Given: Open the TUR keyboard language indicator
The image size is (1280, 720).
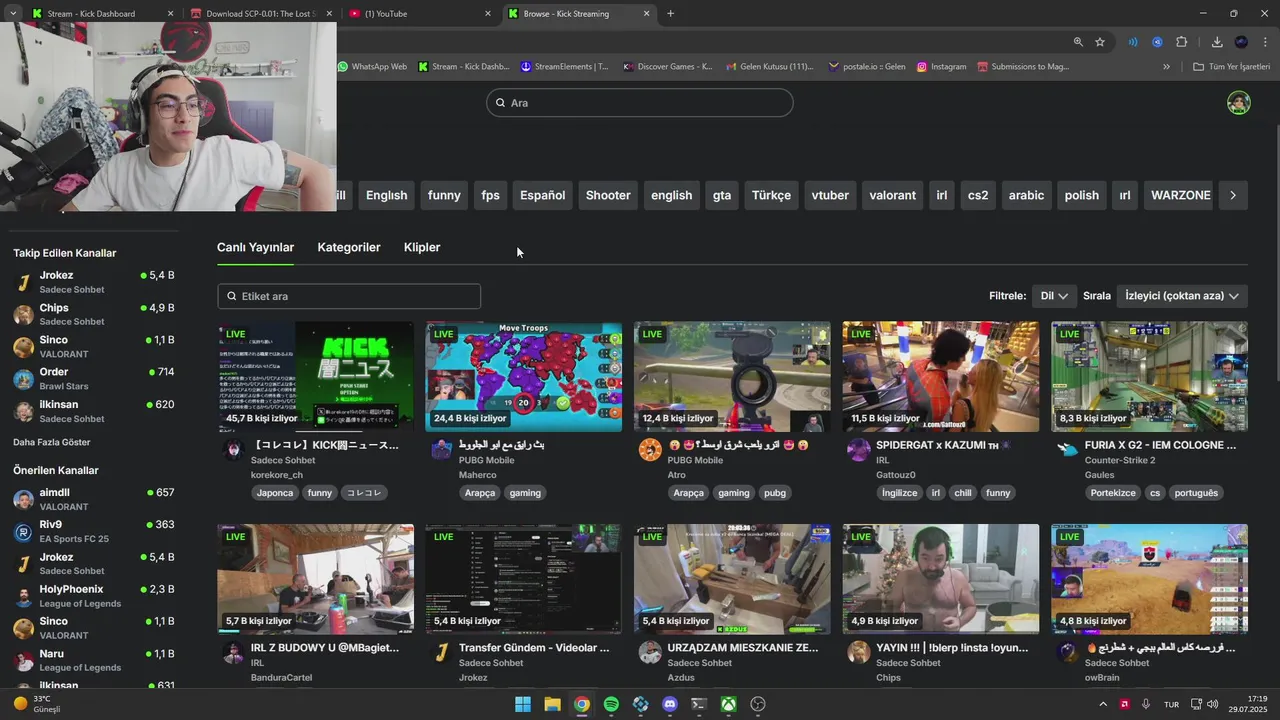Looking at the screenshot, I should [1171, 704].
